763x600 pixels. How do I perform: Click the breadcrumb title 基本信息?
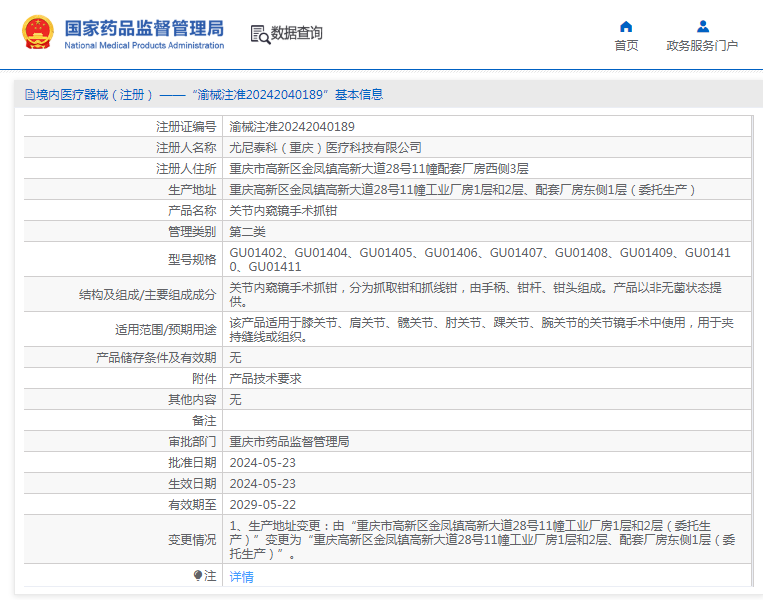click(x=359, y=94)
